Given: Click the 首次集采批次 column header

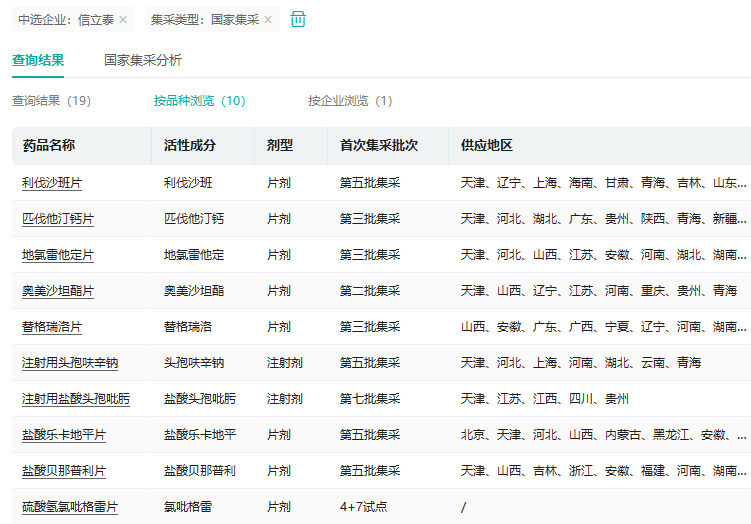Looking at the screenshot, I should (379, 146).
